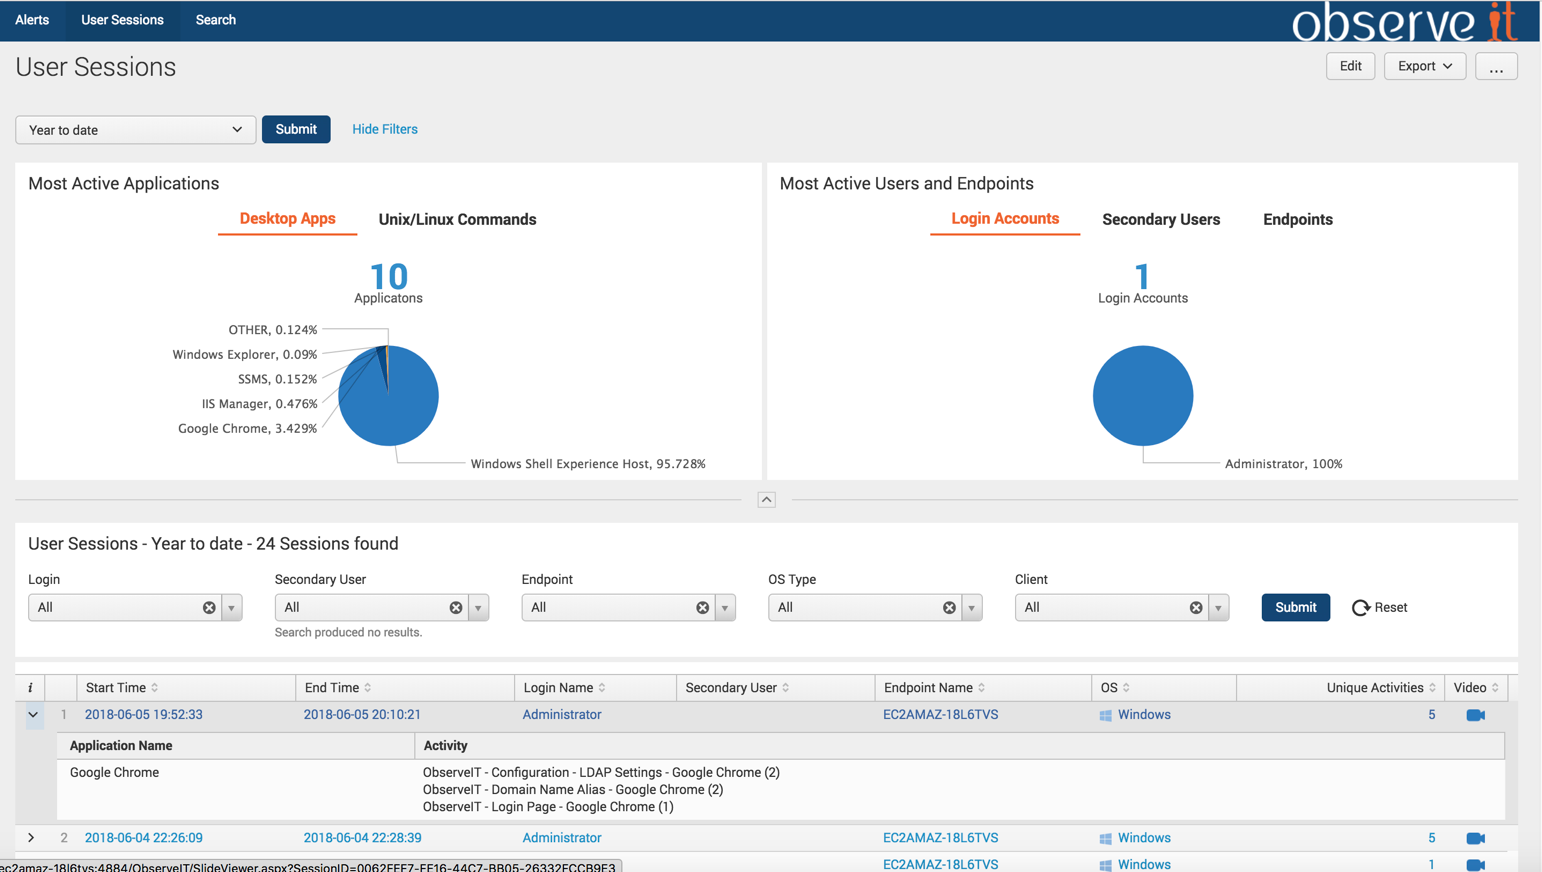Play the video recording for session 2
The width and height of the screenshot is (1542, 872).
coord(1474,837)
